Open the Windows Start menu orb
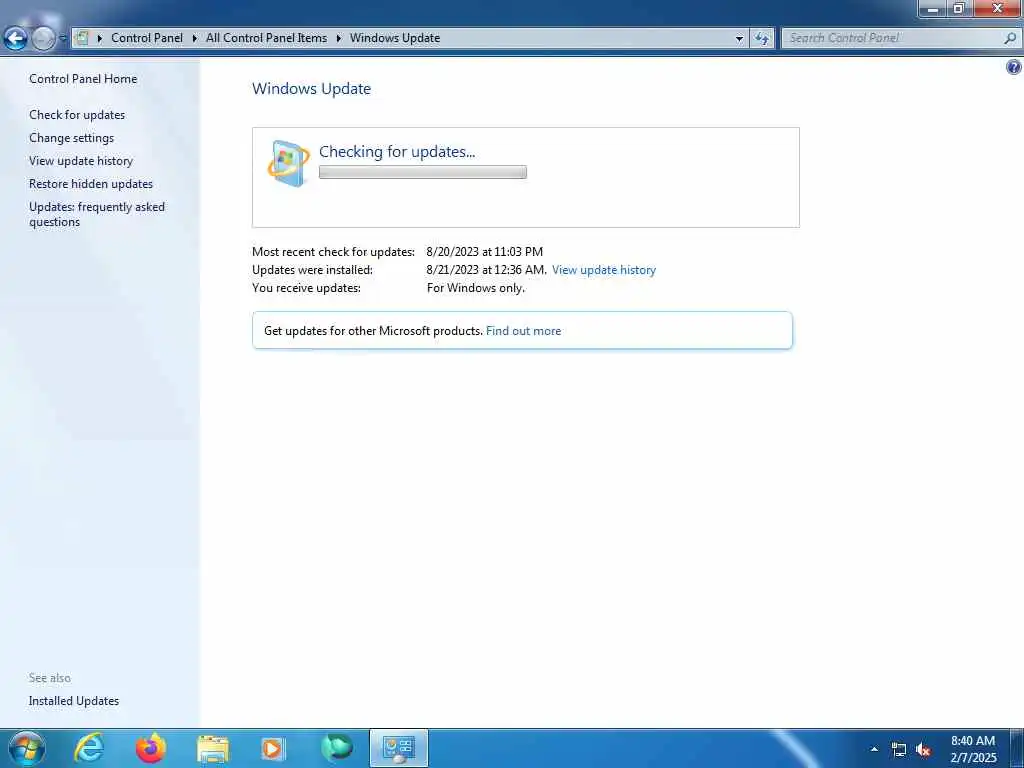Viewport: 1024px width, 768px height. pyautogui.click(x=27, y=748)
